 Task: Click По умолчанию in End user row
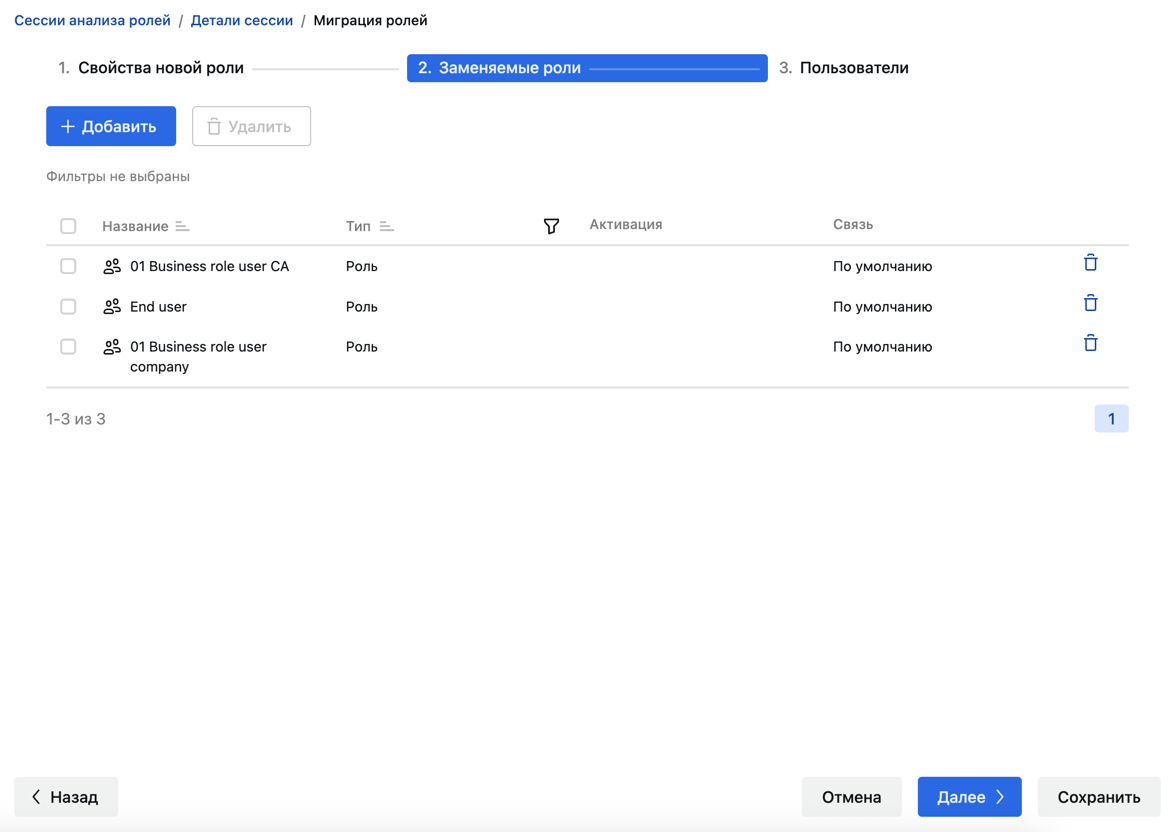click(x=883, y=307)
